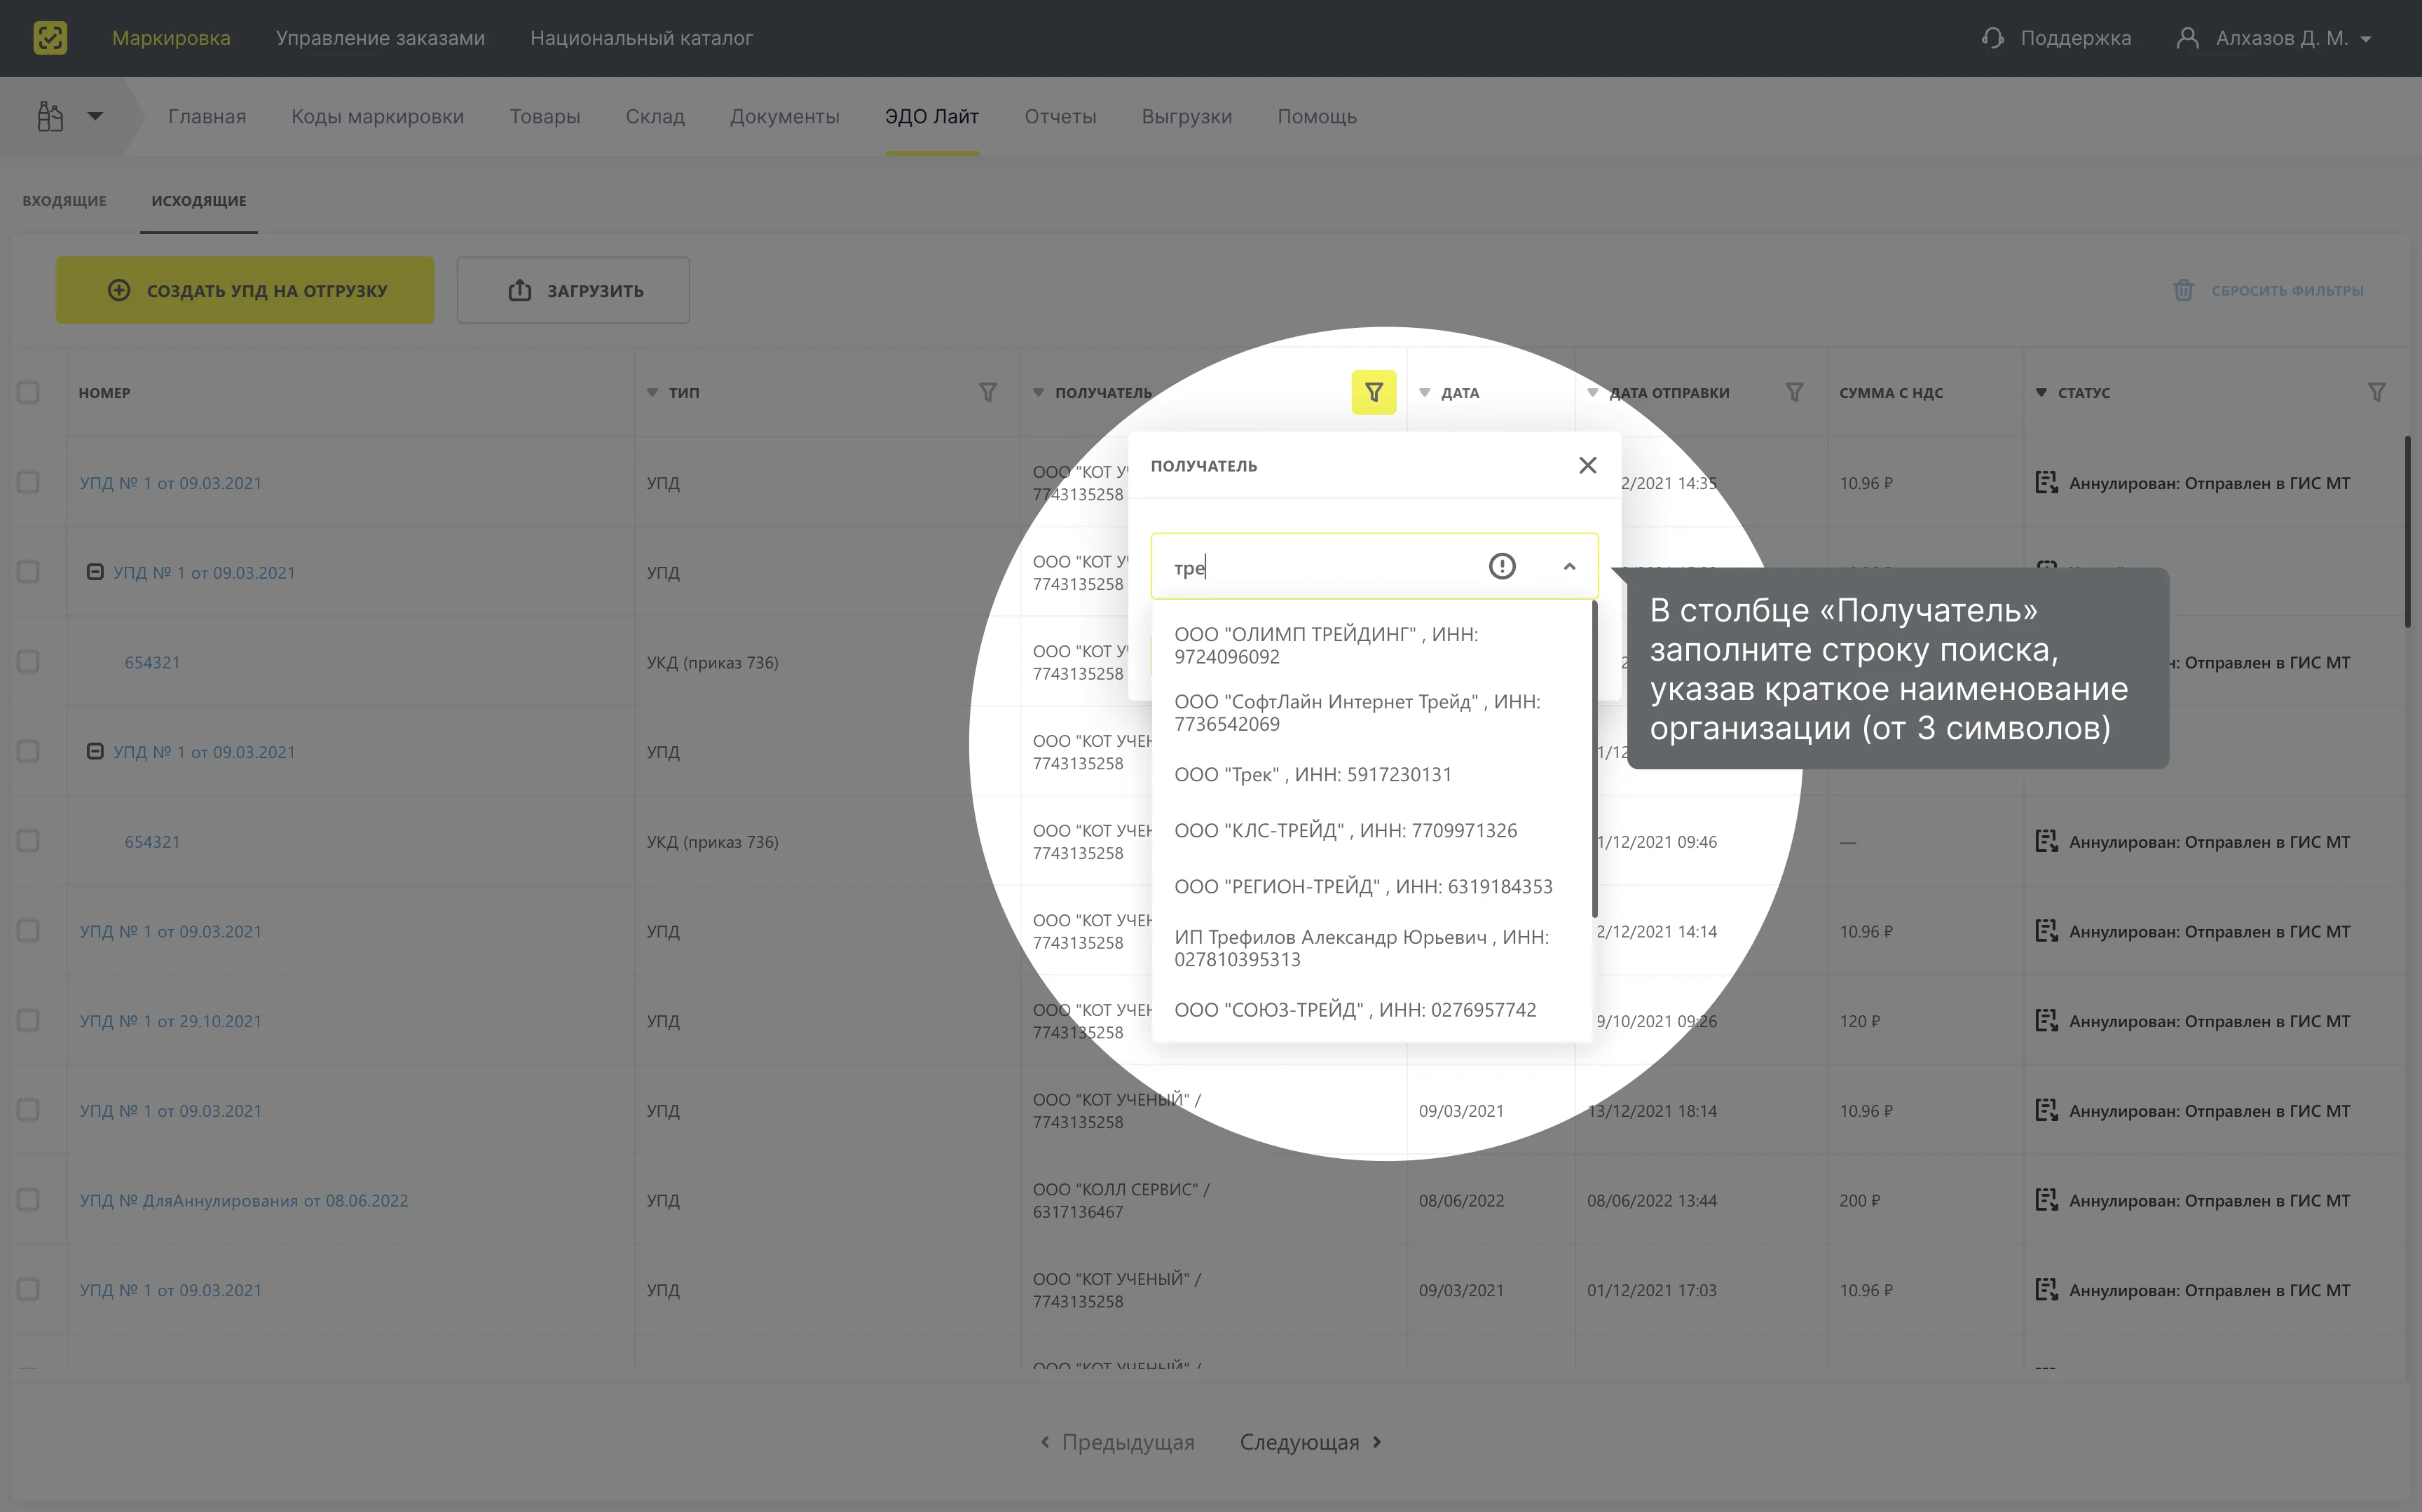Collapse the second УПД № 1 row

click(95, 572)
